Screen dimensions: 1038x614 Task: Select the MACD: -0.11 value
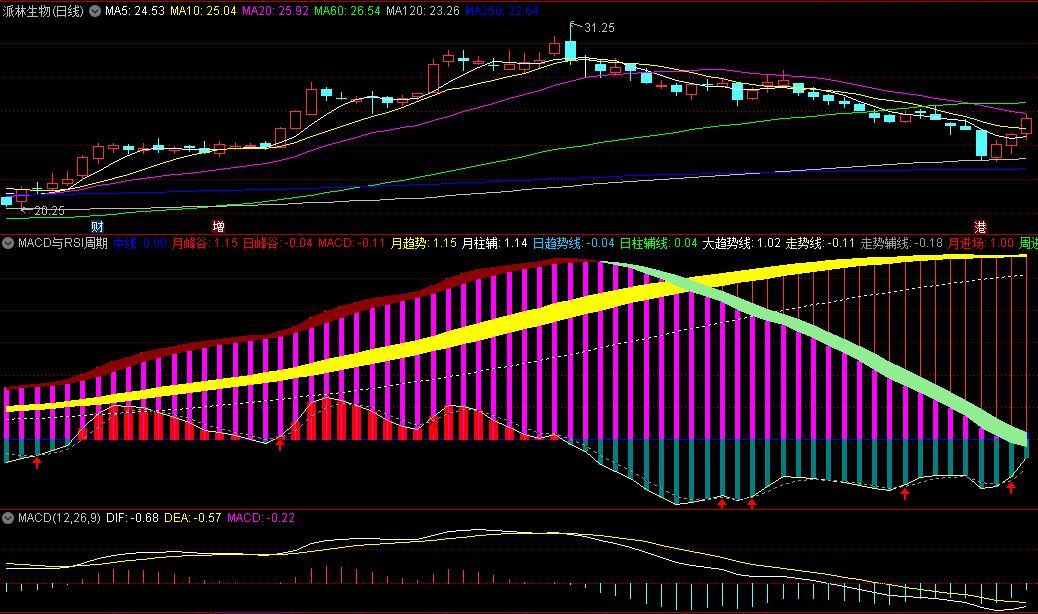pos(352,243)
